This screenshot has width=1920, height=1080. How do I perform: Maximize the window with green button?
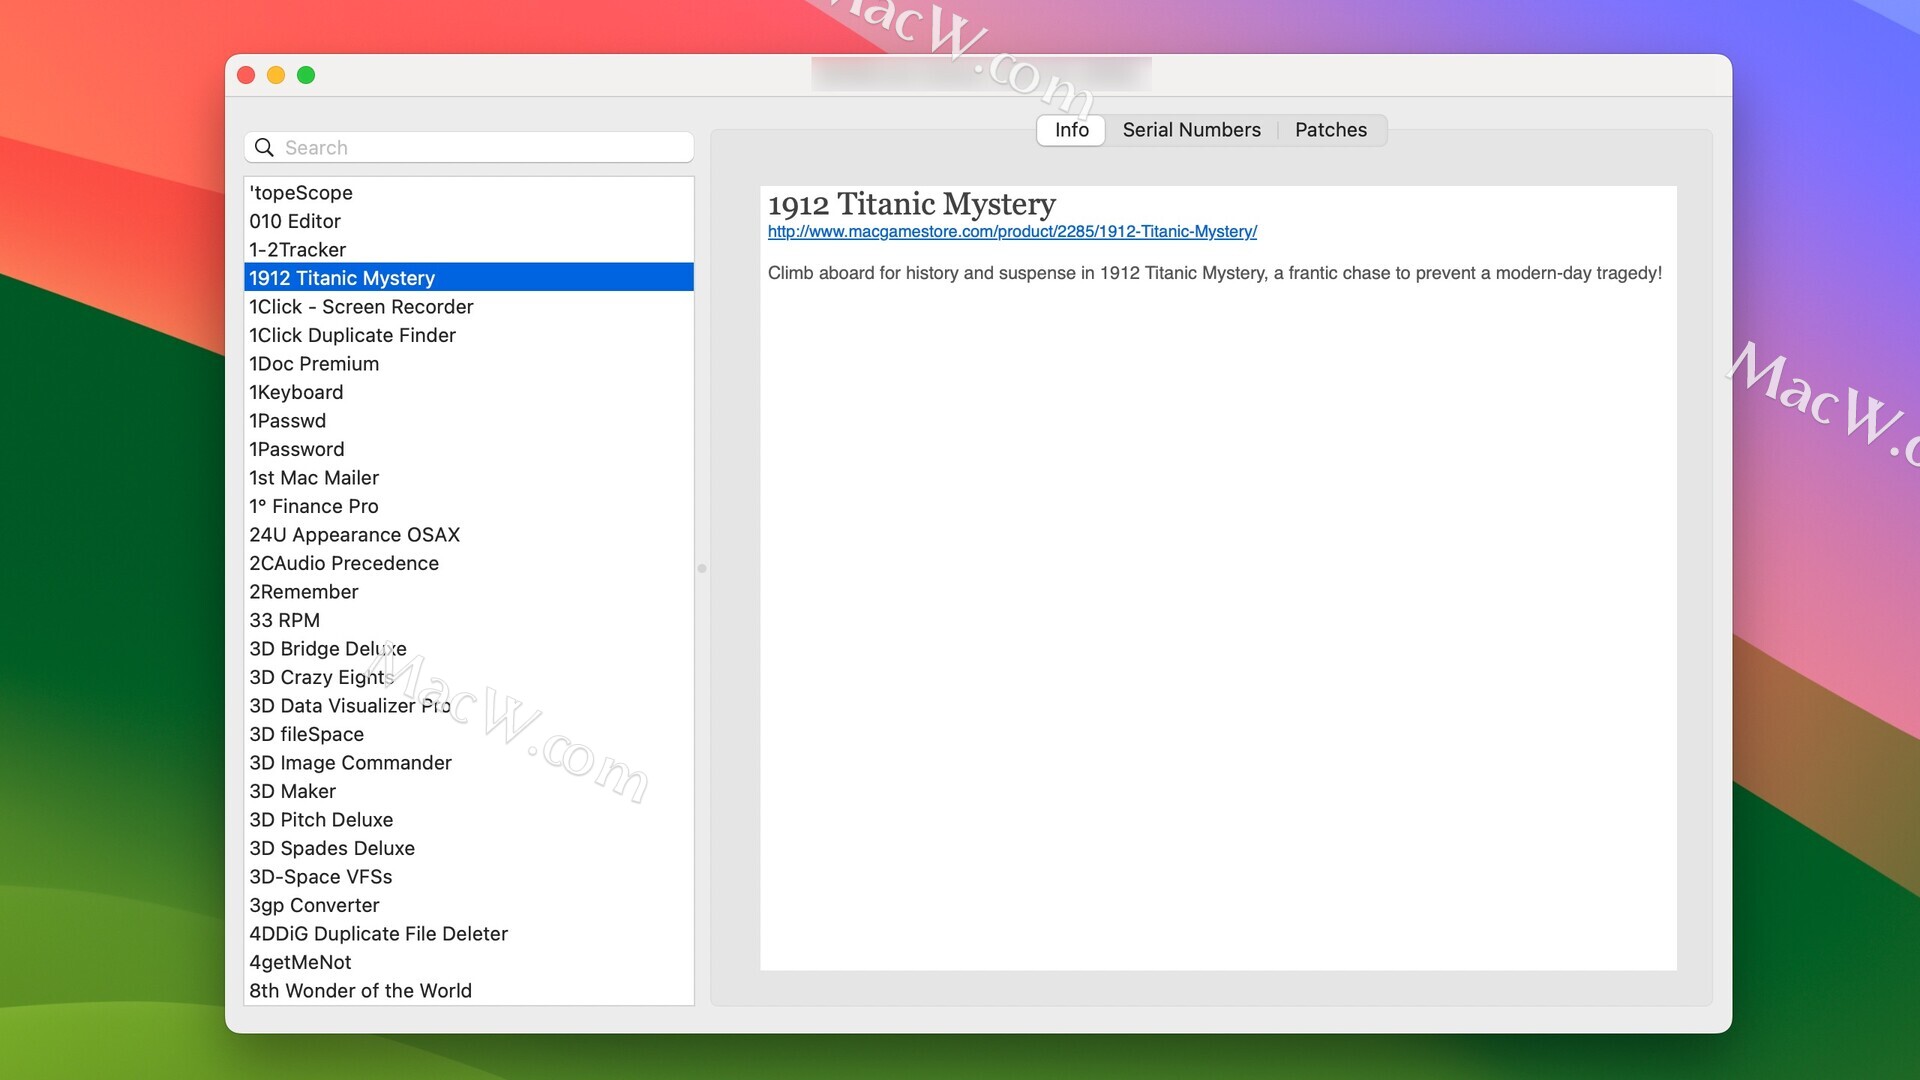306,75
